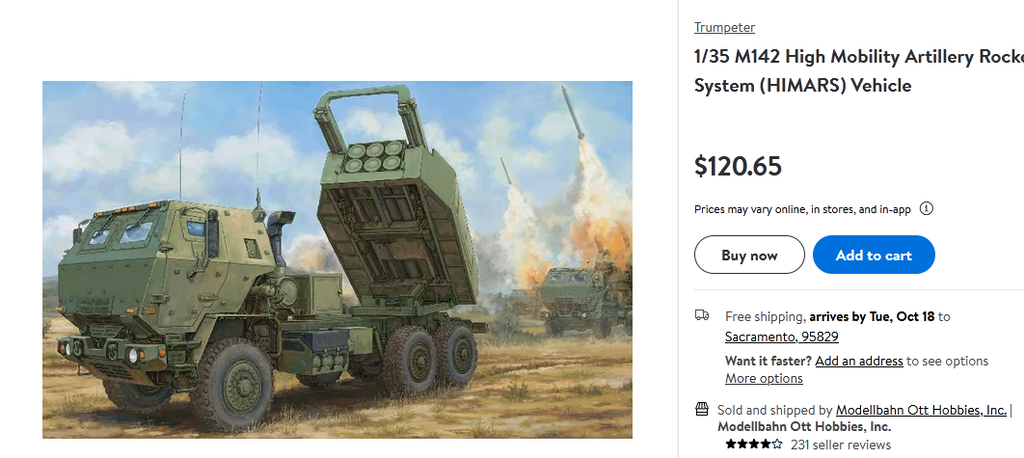Add the HIMARS model to cart

coord(873,255)
